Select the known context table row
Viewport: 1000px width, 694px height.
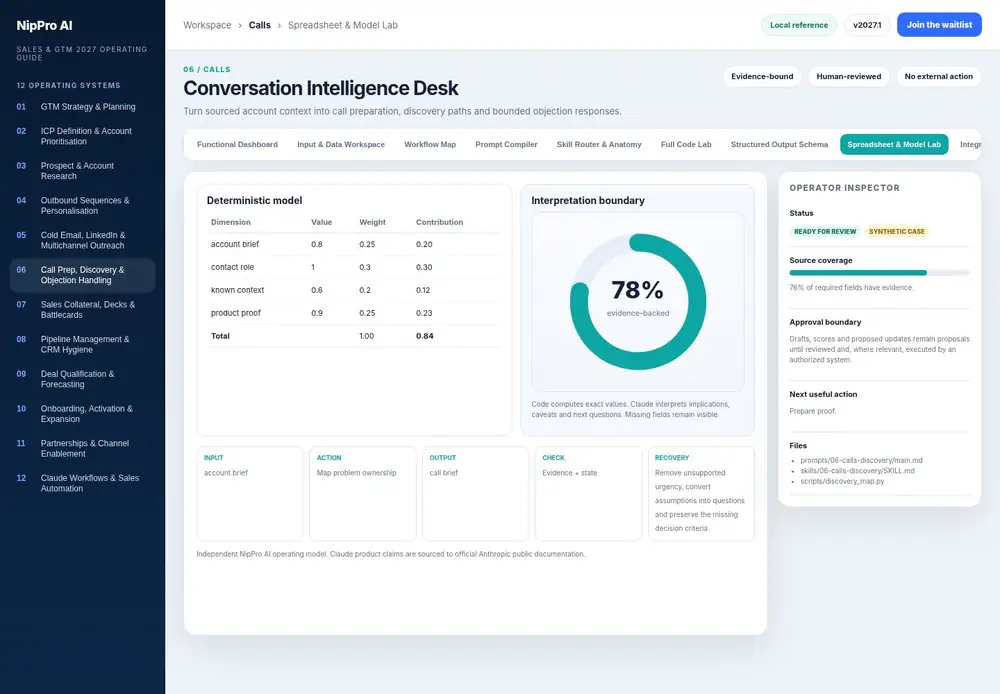pyautogui.click(x=354, y=290)
